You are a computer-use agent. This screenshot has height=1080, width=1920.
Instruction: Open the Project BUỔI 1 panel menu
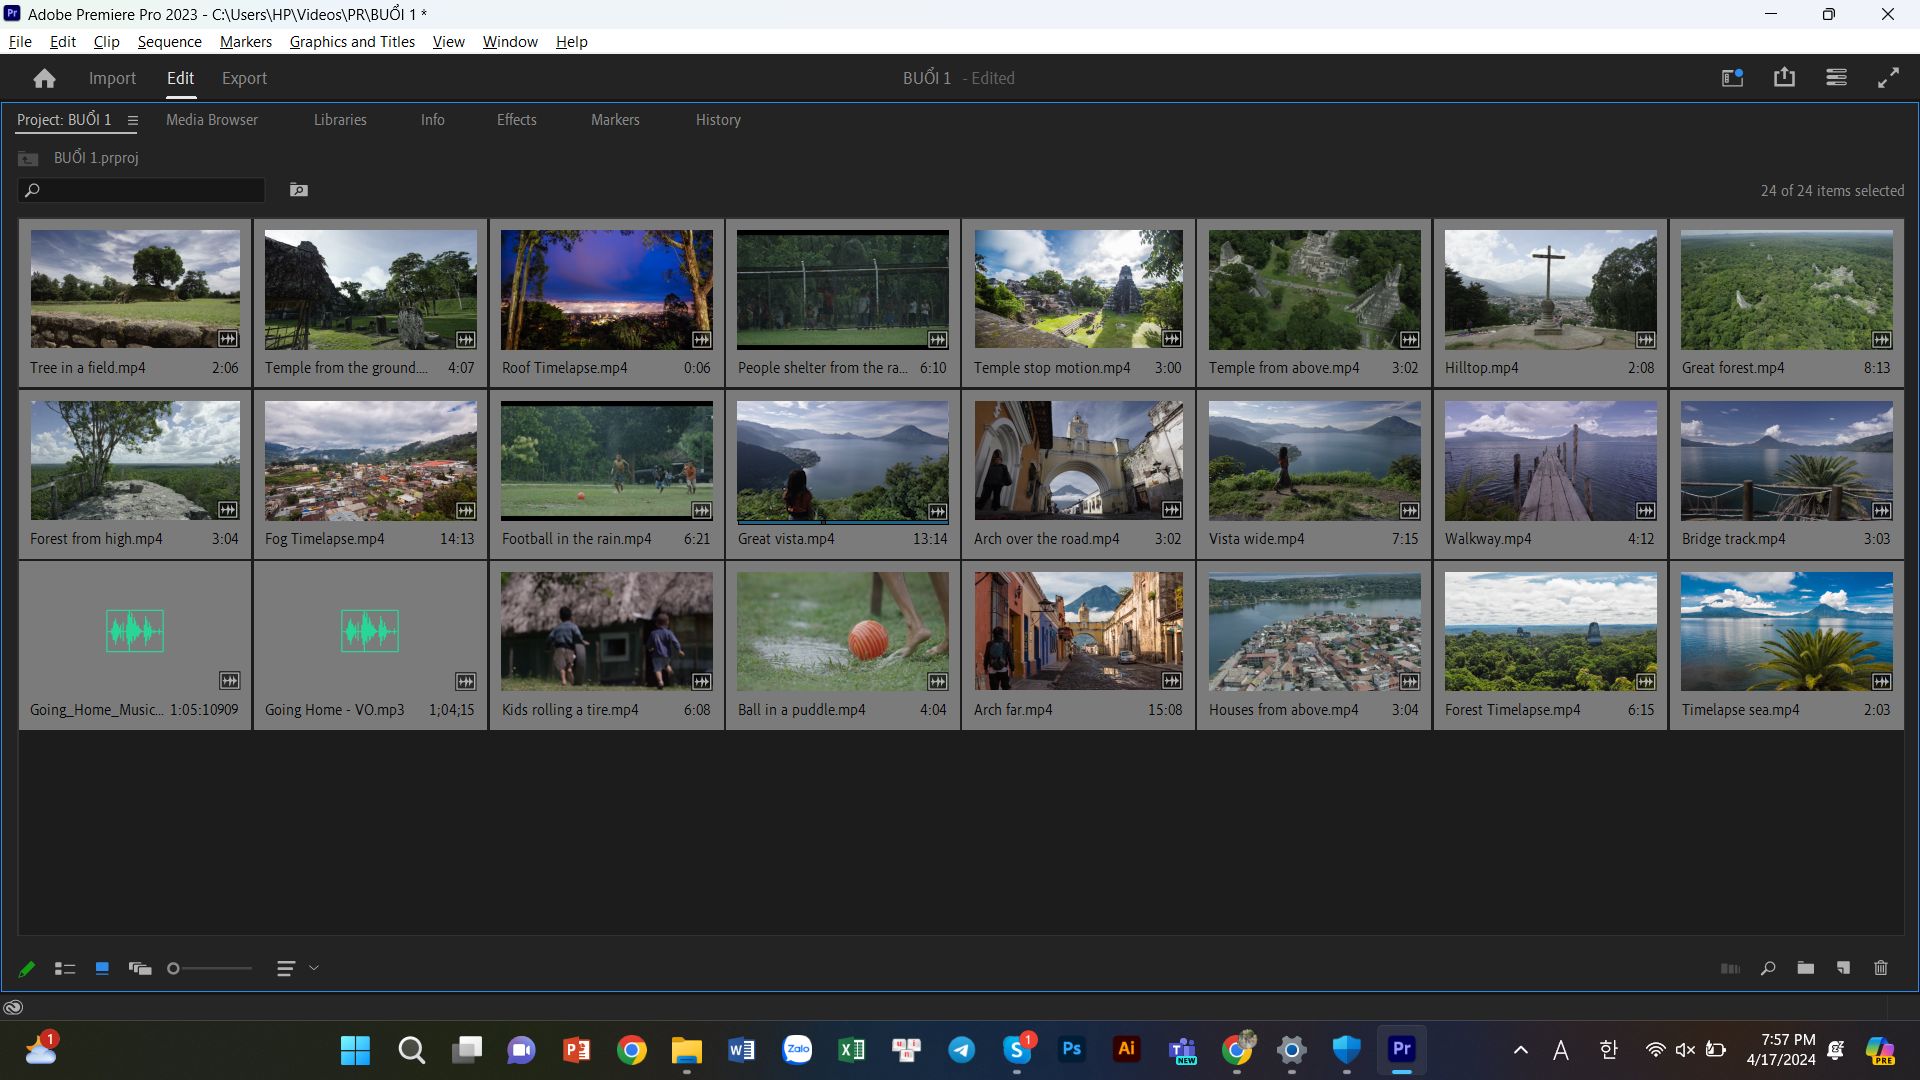coord(132,120)
